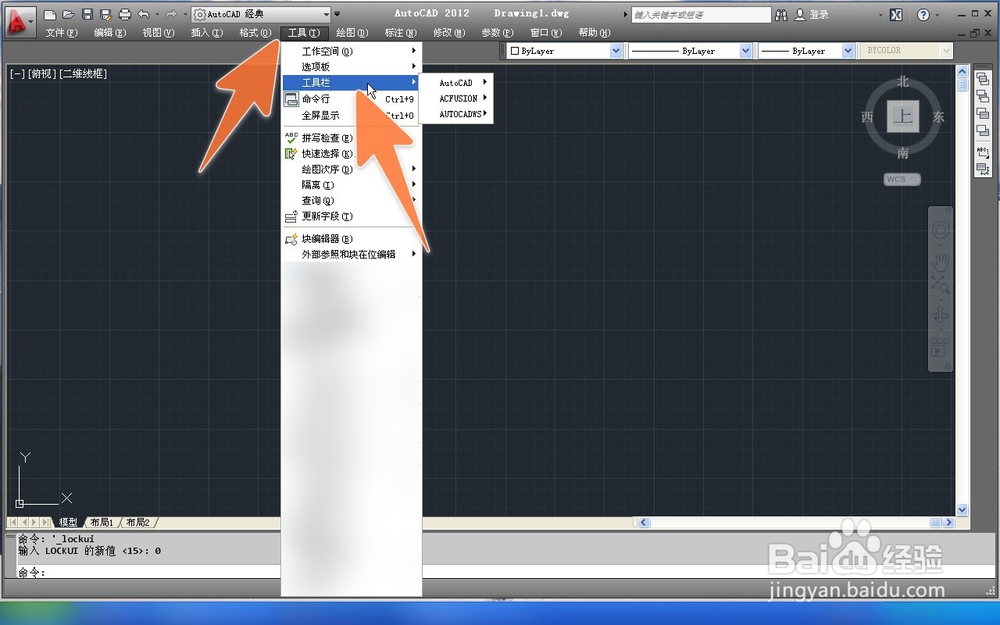Image resolution: width=1000 pixels, height=625 pixels.
Task: Click the second draw order icon in right toolbar
Action: (983, 96)
